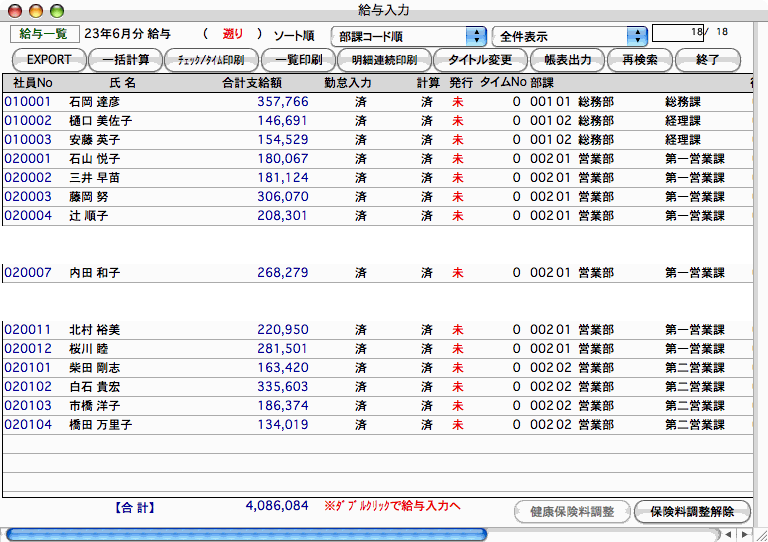768x542 pixels.
Task: Click the 社員No column header
Action: click(x=32, y=81)
